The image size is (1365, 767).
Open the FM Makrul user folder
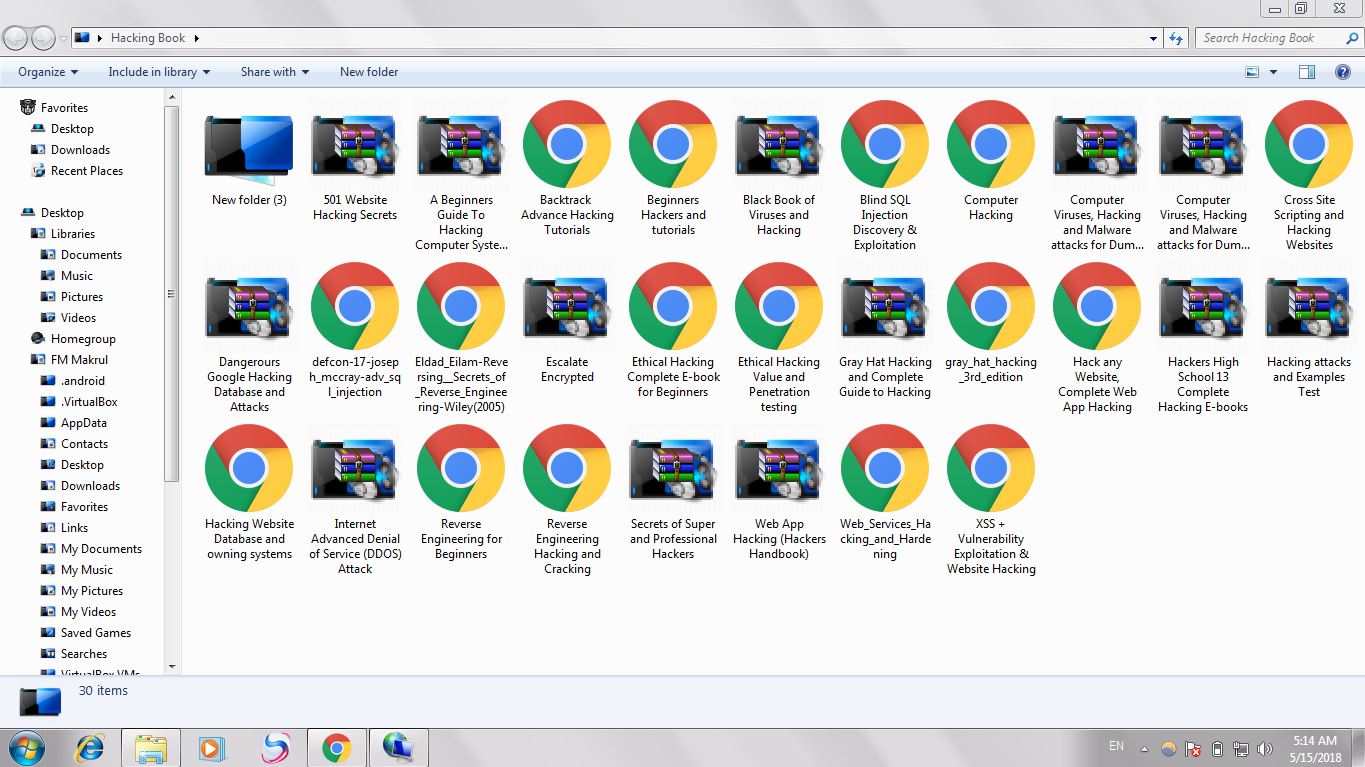(x=69, y=360)
